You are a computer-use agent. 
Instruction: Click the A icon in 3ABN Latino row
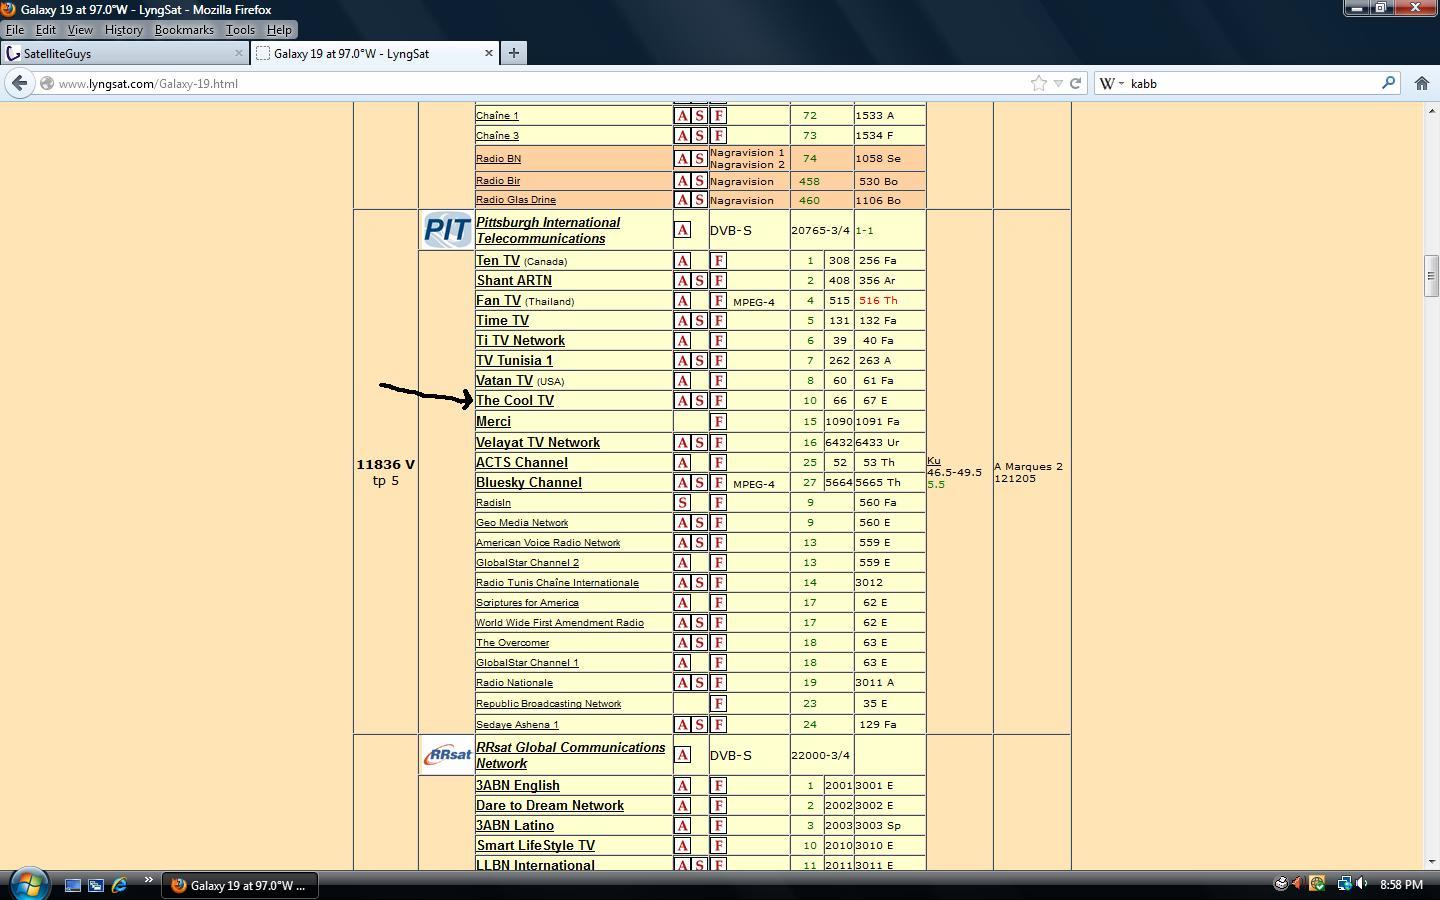tap(682, 826)
